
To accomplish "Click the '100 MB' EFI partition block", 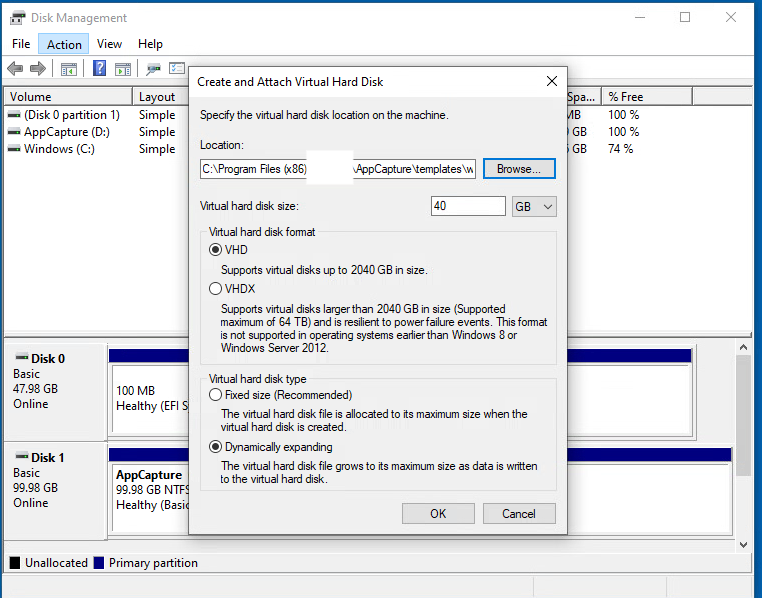I will click(x=151, y=398).
